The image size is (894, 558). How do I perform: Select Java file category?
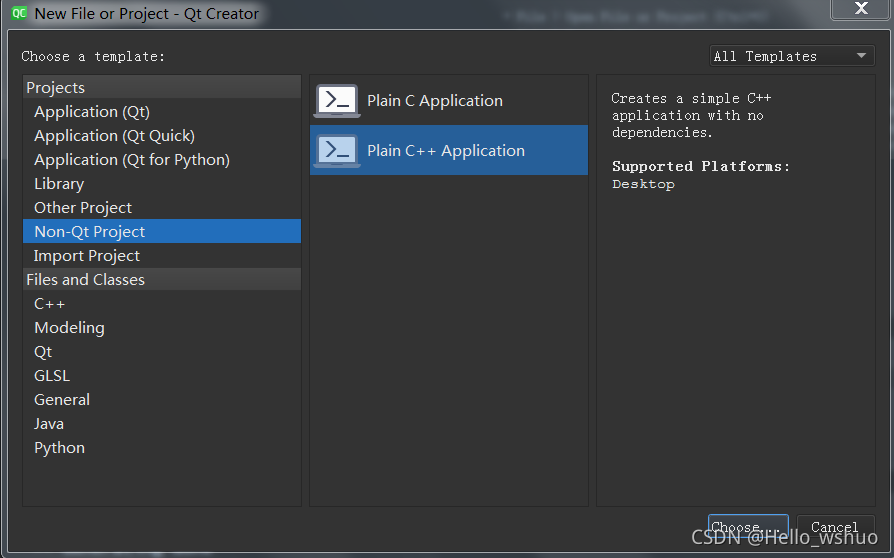pyautogui.click(x=162, y=423)
